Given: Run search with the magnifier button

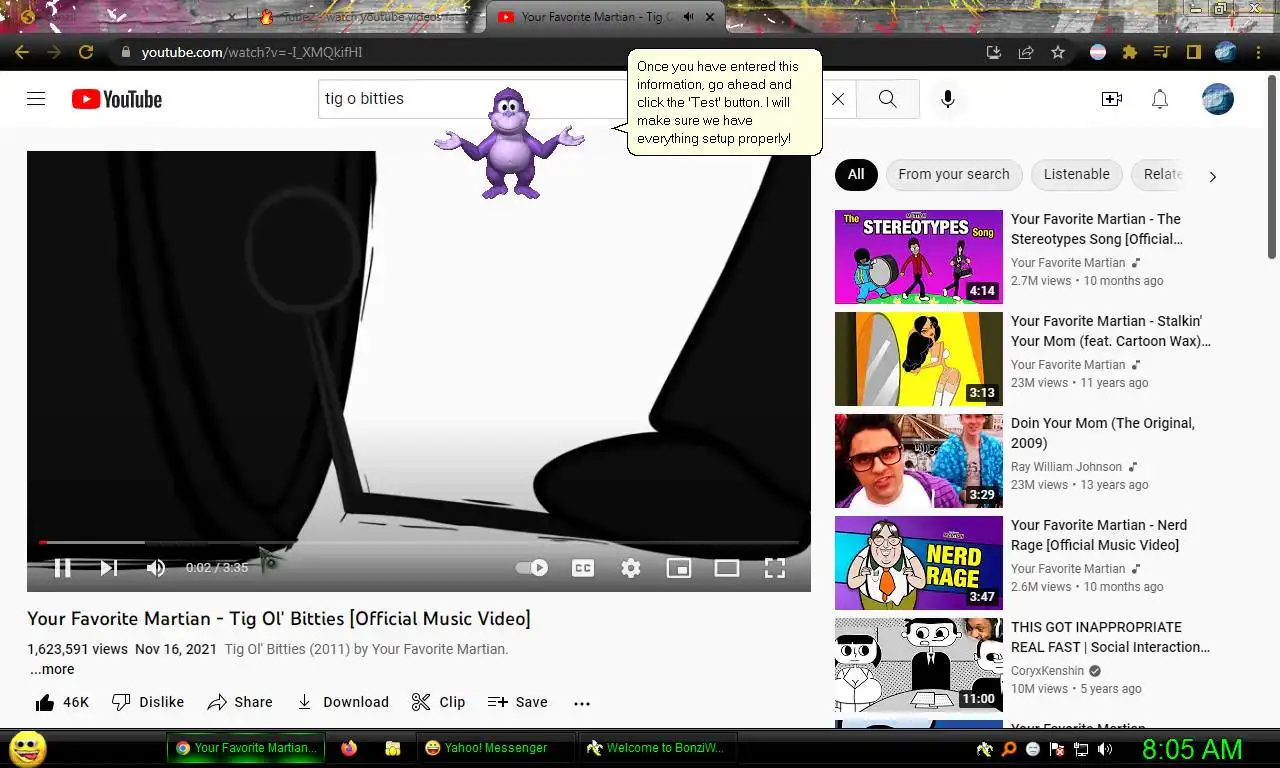Looking at the screenshot, I should 887,99.
